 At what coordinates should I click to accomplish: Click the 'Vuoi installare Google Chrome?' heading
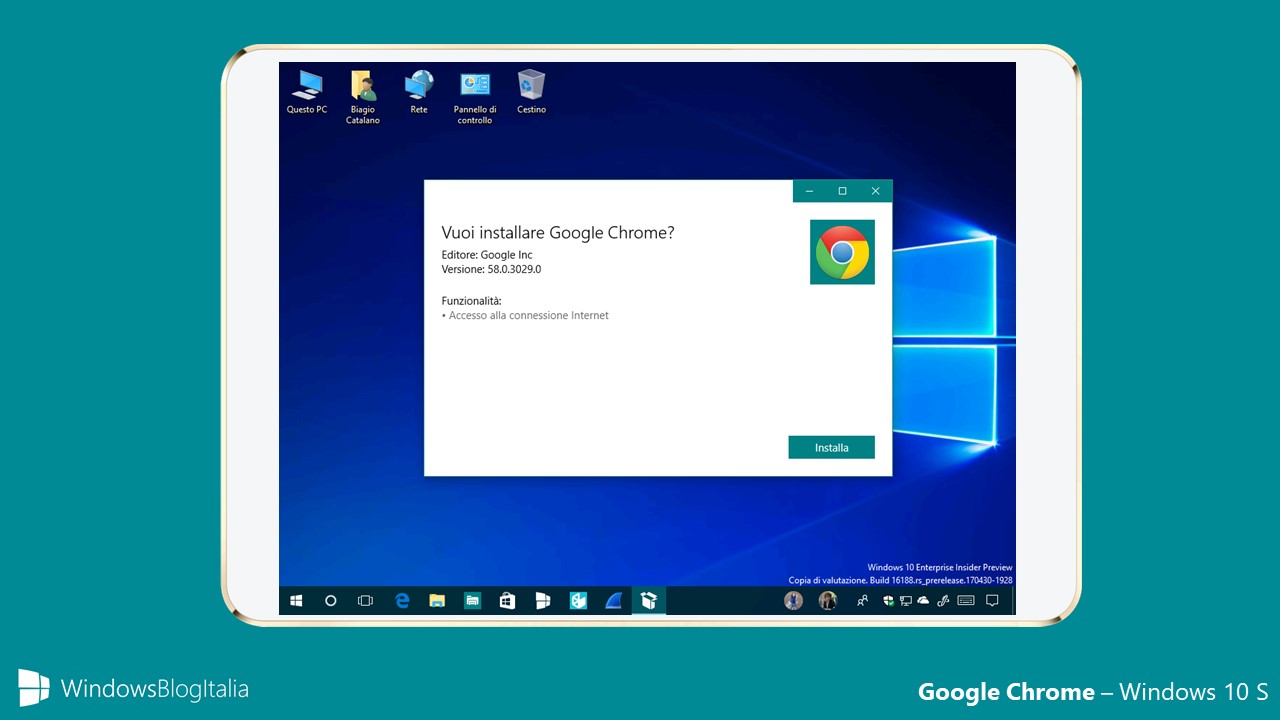tap(558, 233)
